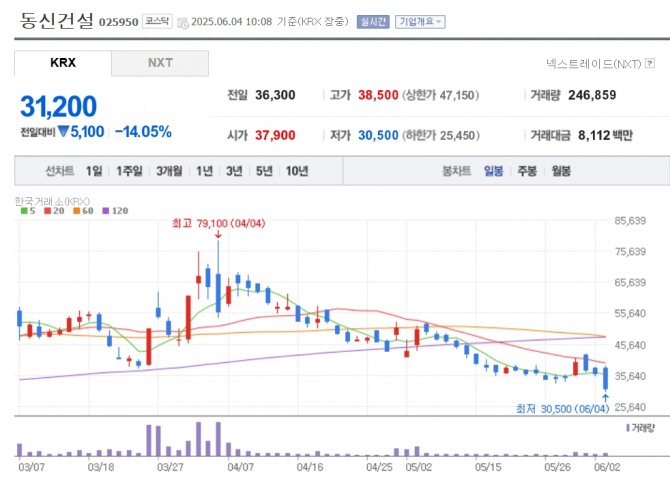
Task: Click the help icon beside 넥스트레이드(NXT)
Action: pos(648,63)
